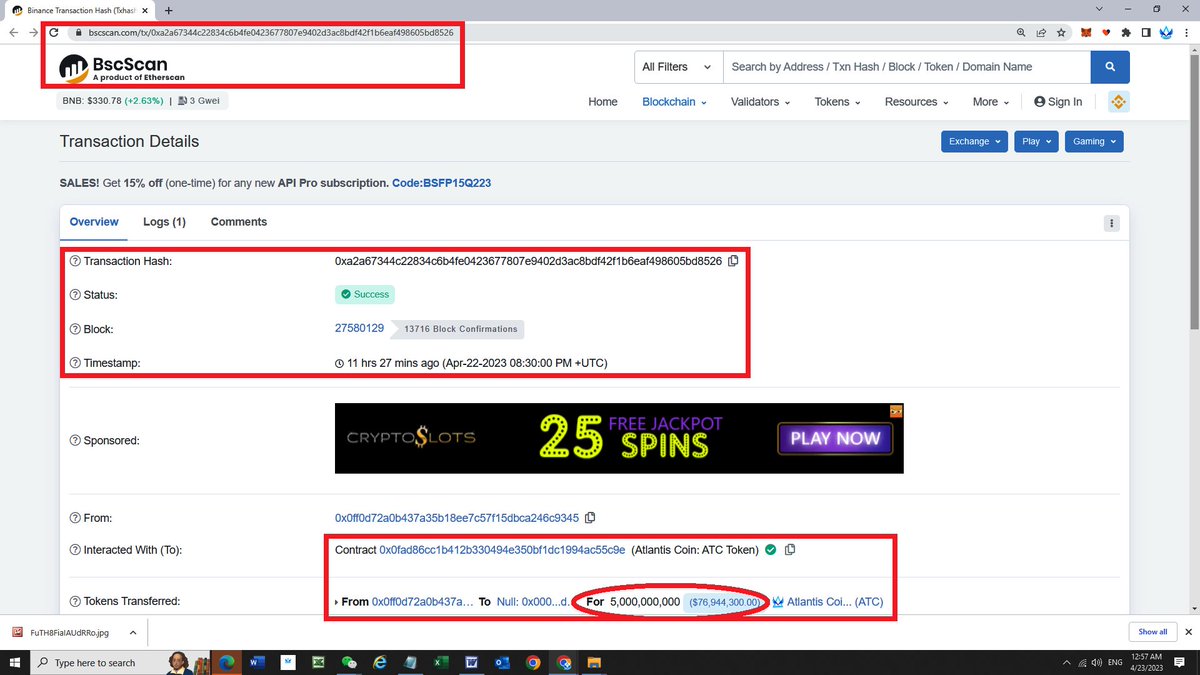Image resolution: width=1200 pixels, height=675 pixels.
Task: Expand download options for FuTH8FiaIAUdRRo.jpg
Action: tap(134, 632)
